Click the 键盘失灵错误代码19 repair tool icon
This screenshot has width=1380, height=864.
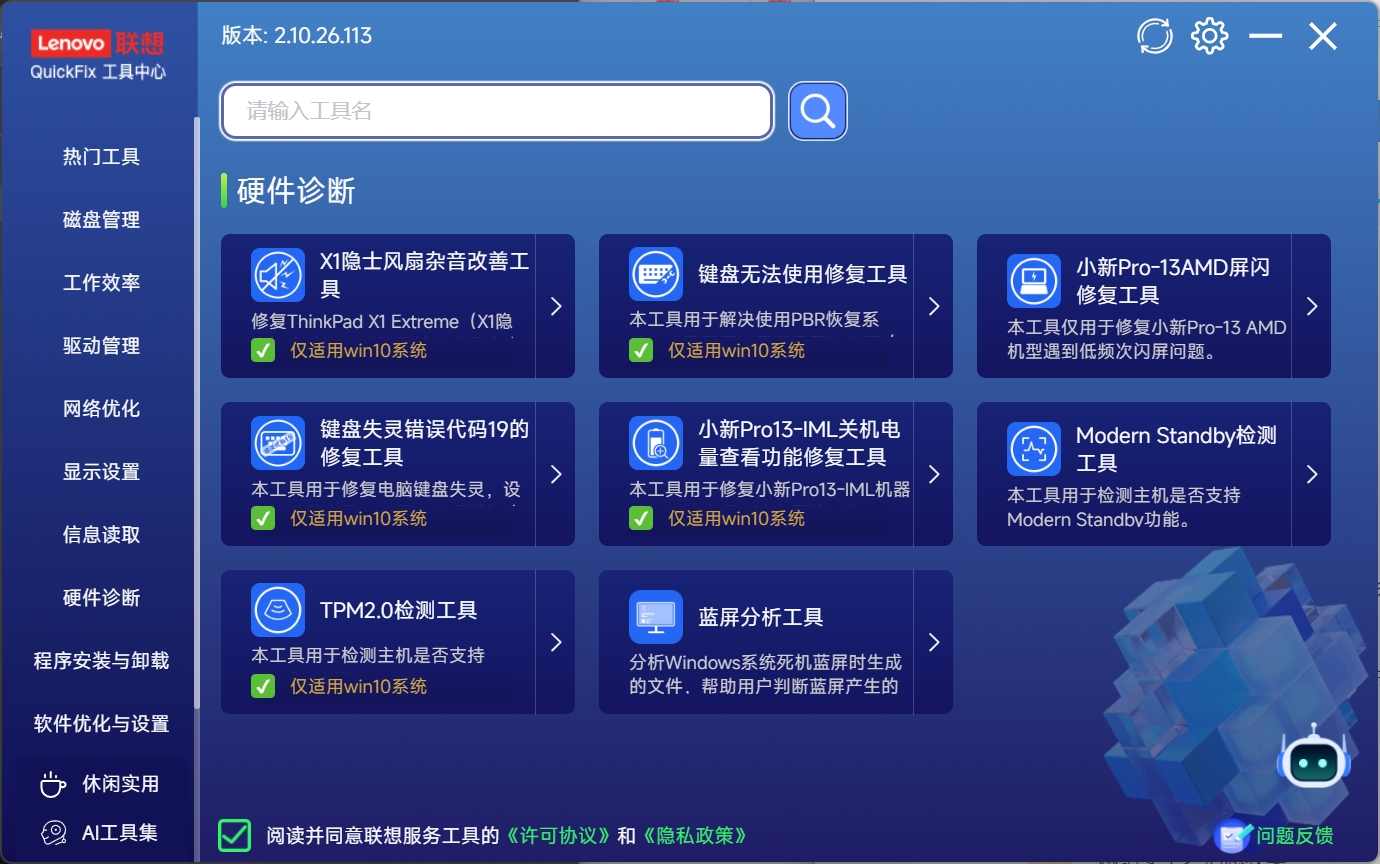click(x=278, y=442)
